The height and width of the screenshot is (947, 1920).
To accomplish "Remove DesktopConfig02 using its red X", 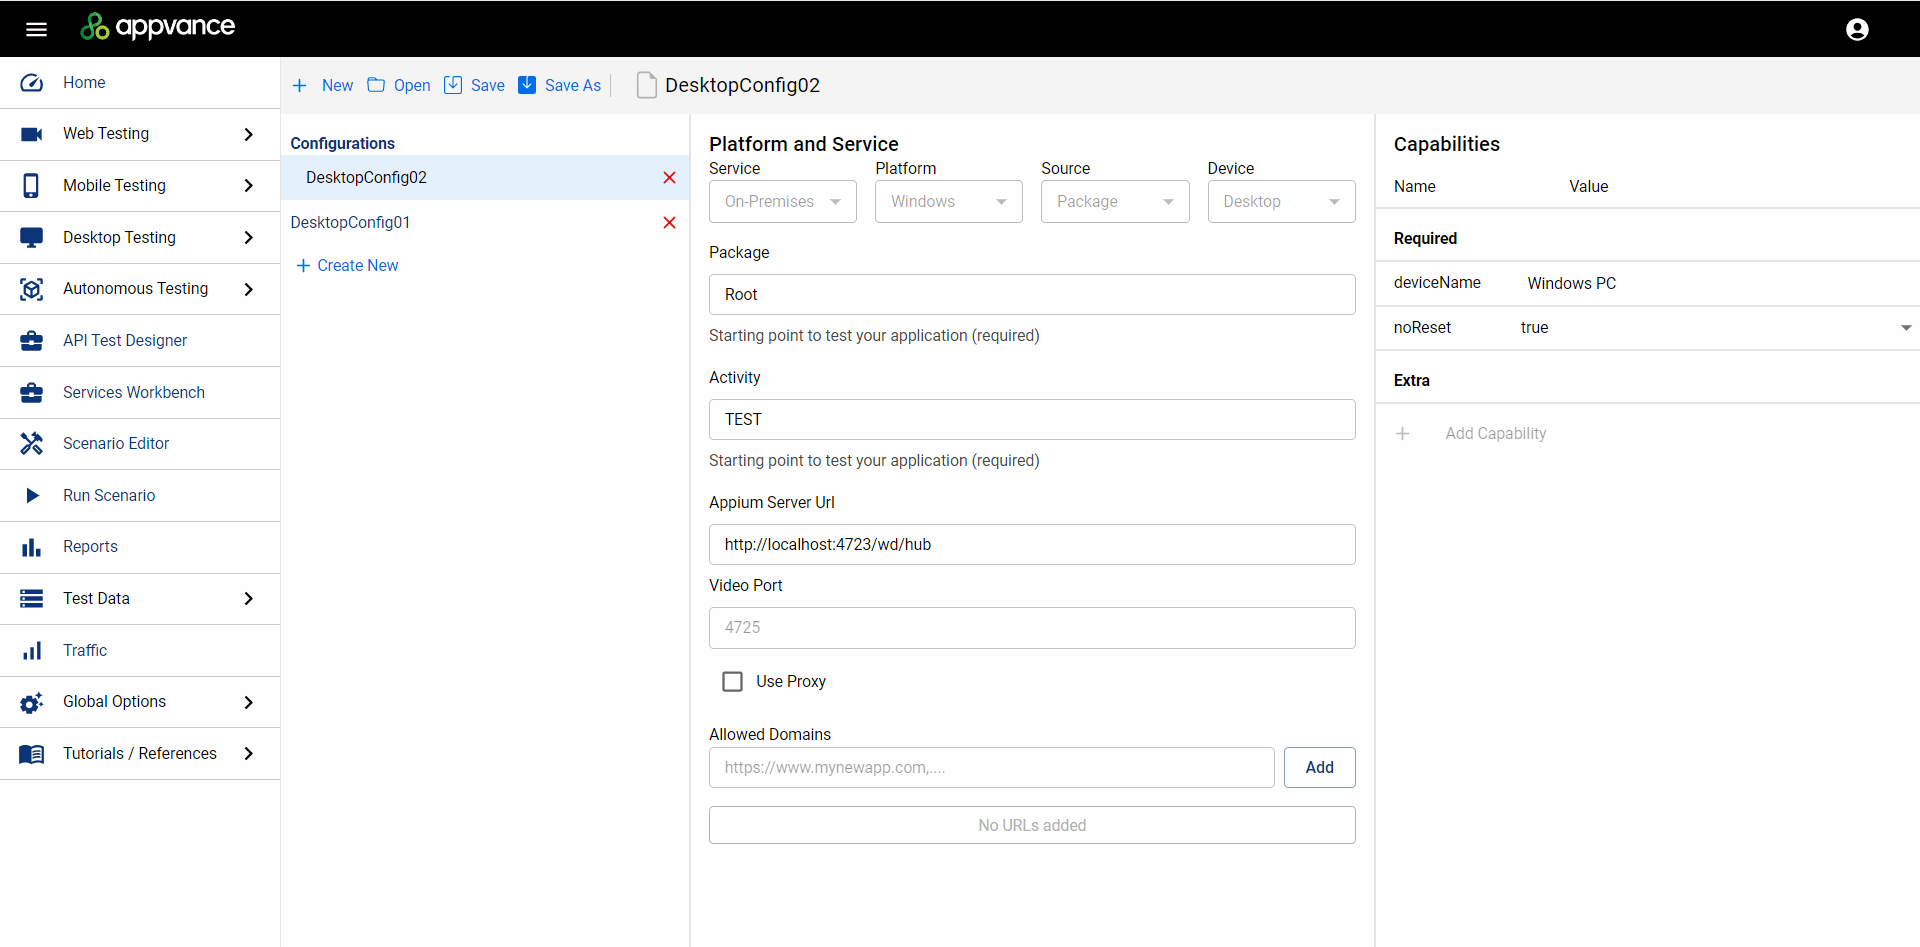I will click(x=669, y=178).
